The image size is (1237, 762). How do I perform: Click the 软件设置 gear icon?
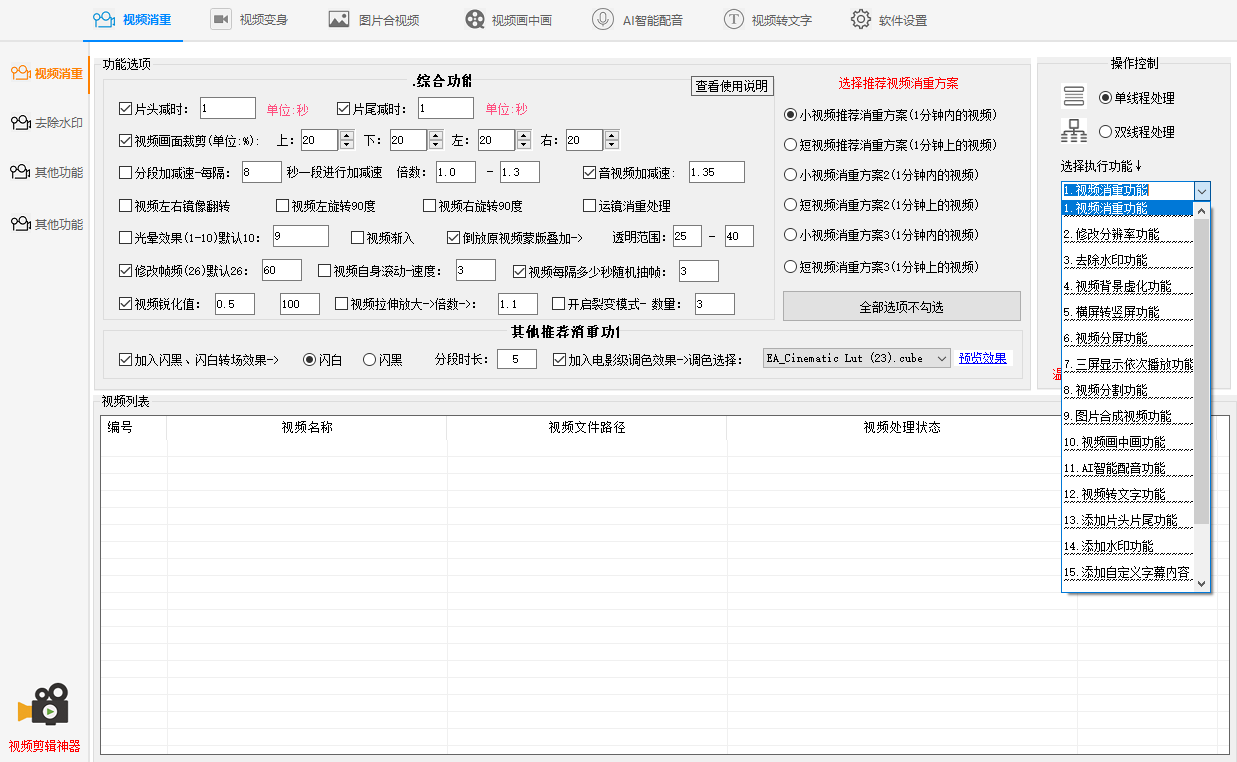[861, 19]
